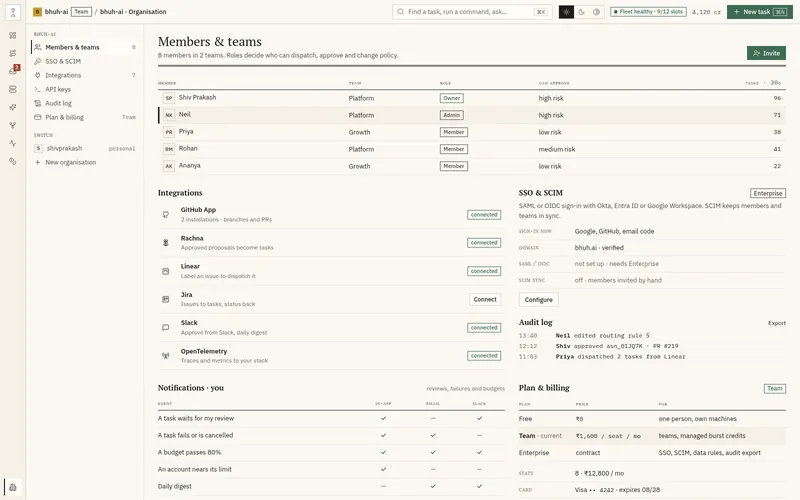
Task: Select Rohan's member row name
Action: pos(188,148)
